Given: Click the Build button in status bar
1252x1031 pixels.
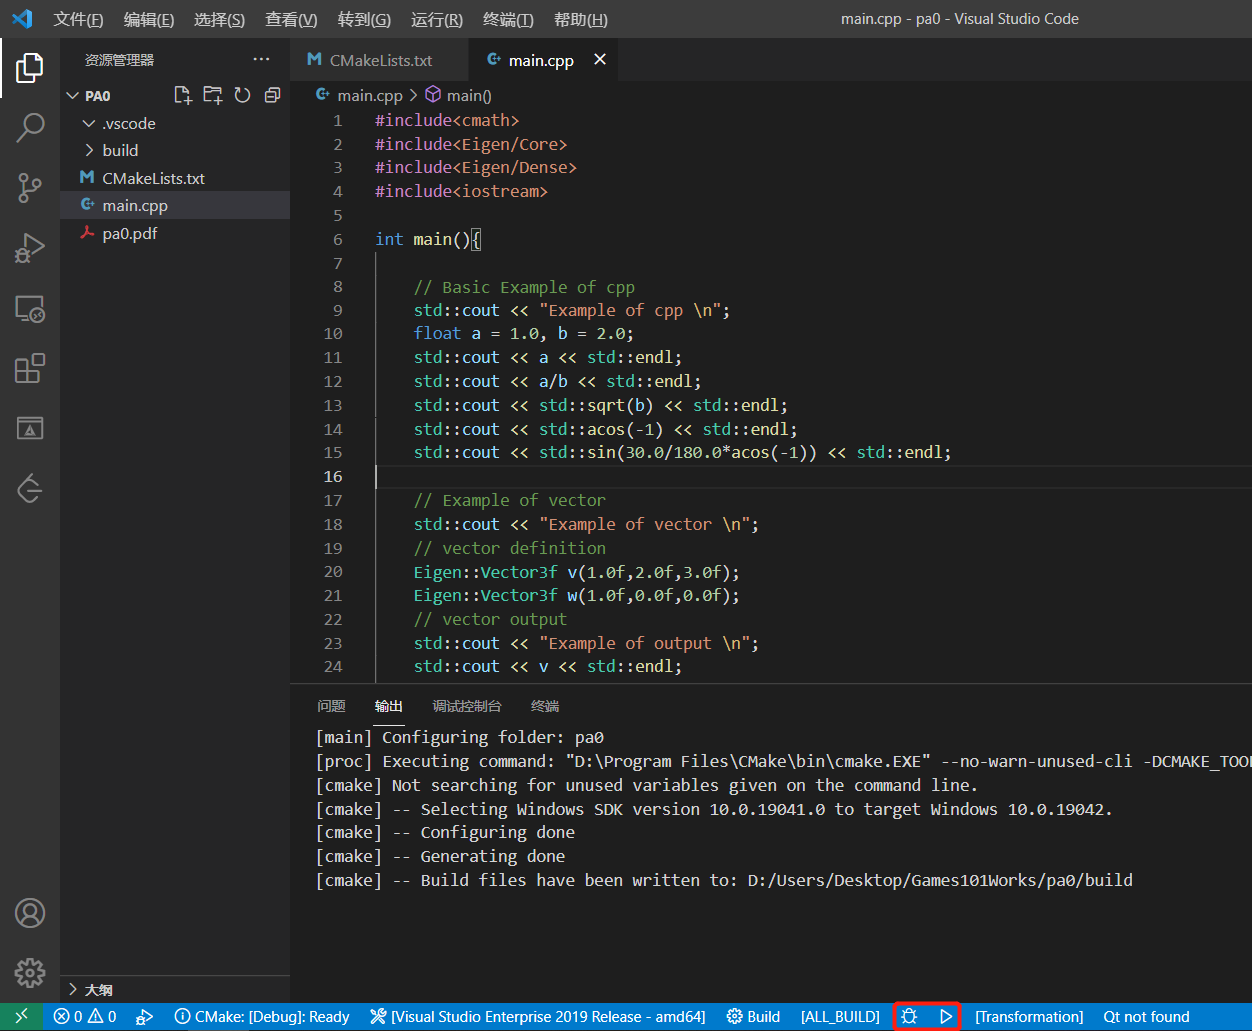Looking at the screenshot, I should click(753, 1017).
